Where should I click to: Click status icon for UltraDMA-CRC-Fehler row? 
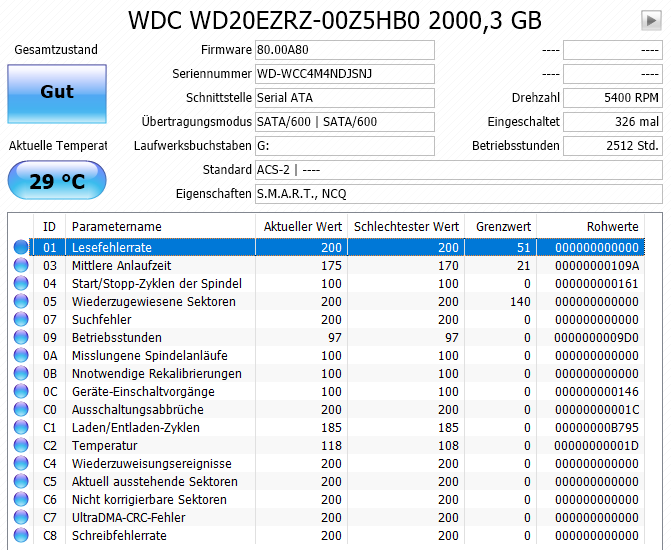[x=21, y=517]
